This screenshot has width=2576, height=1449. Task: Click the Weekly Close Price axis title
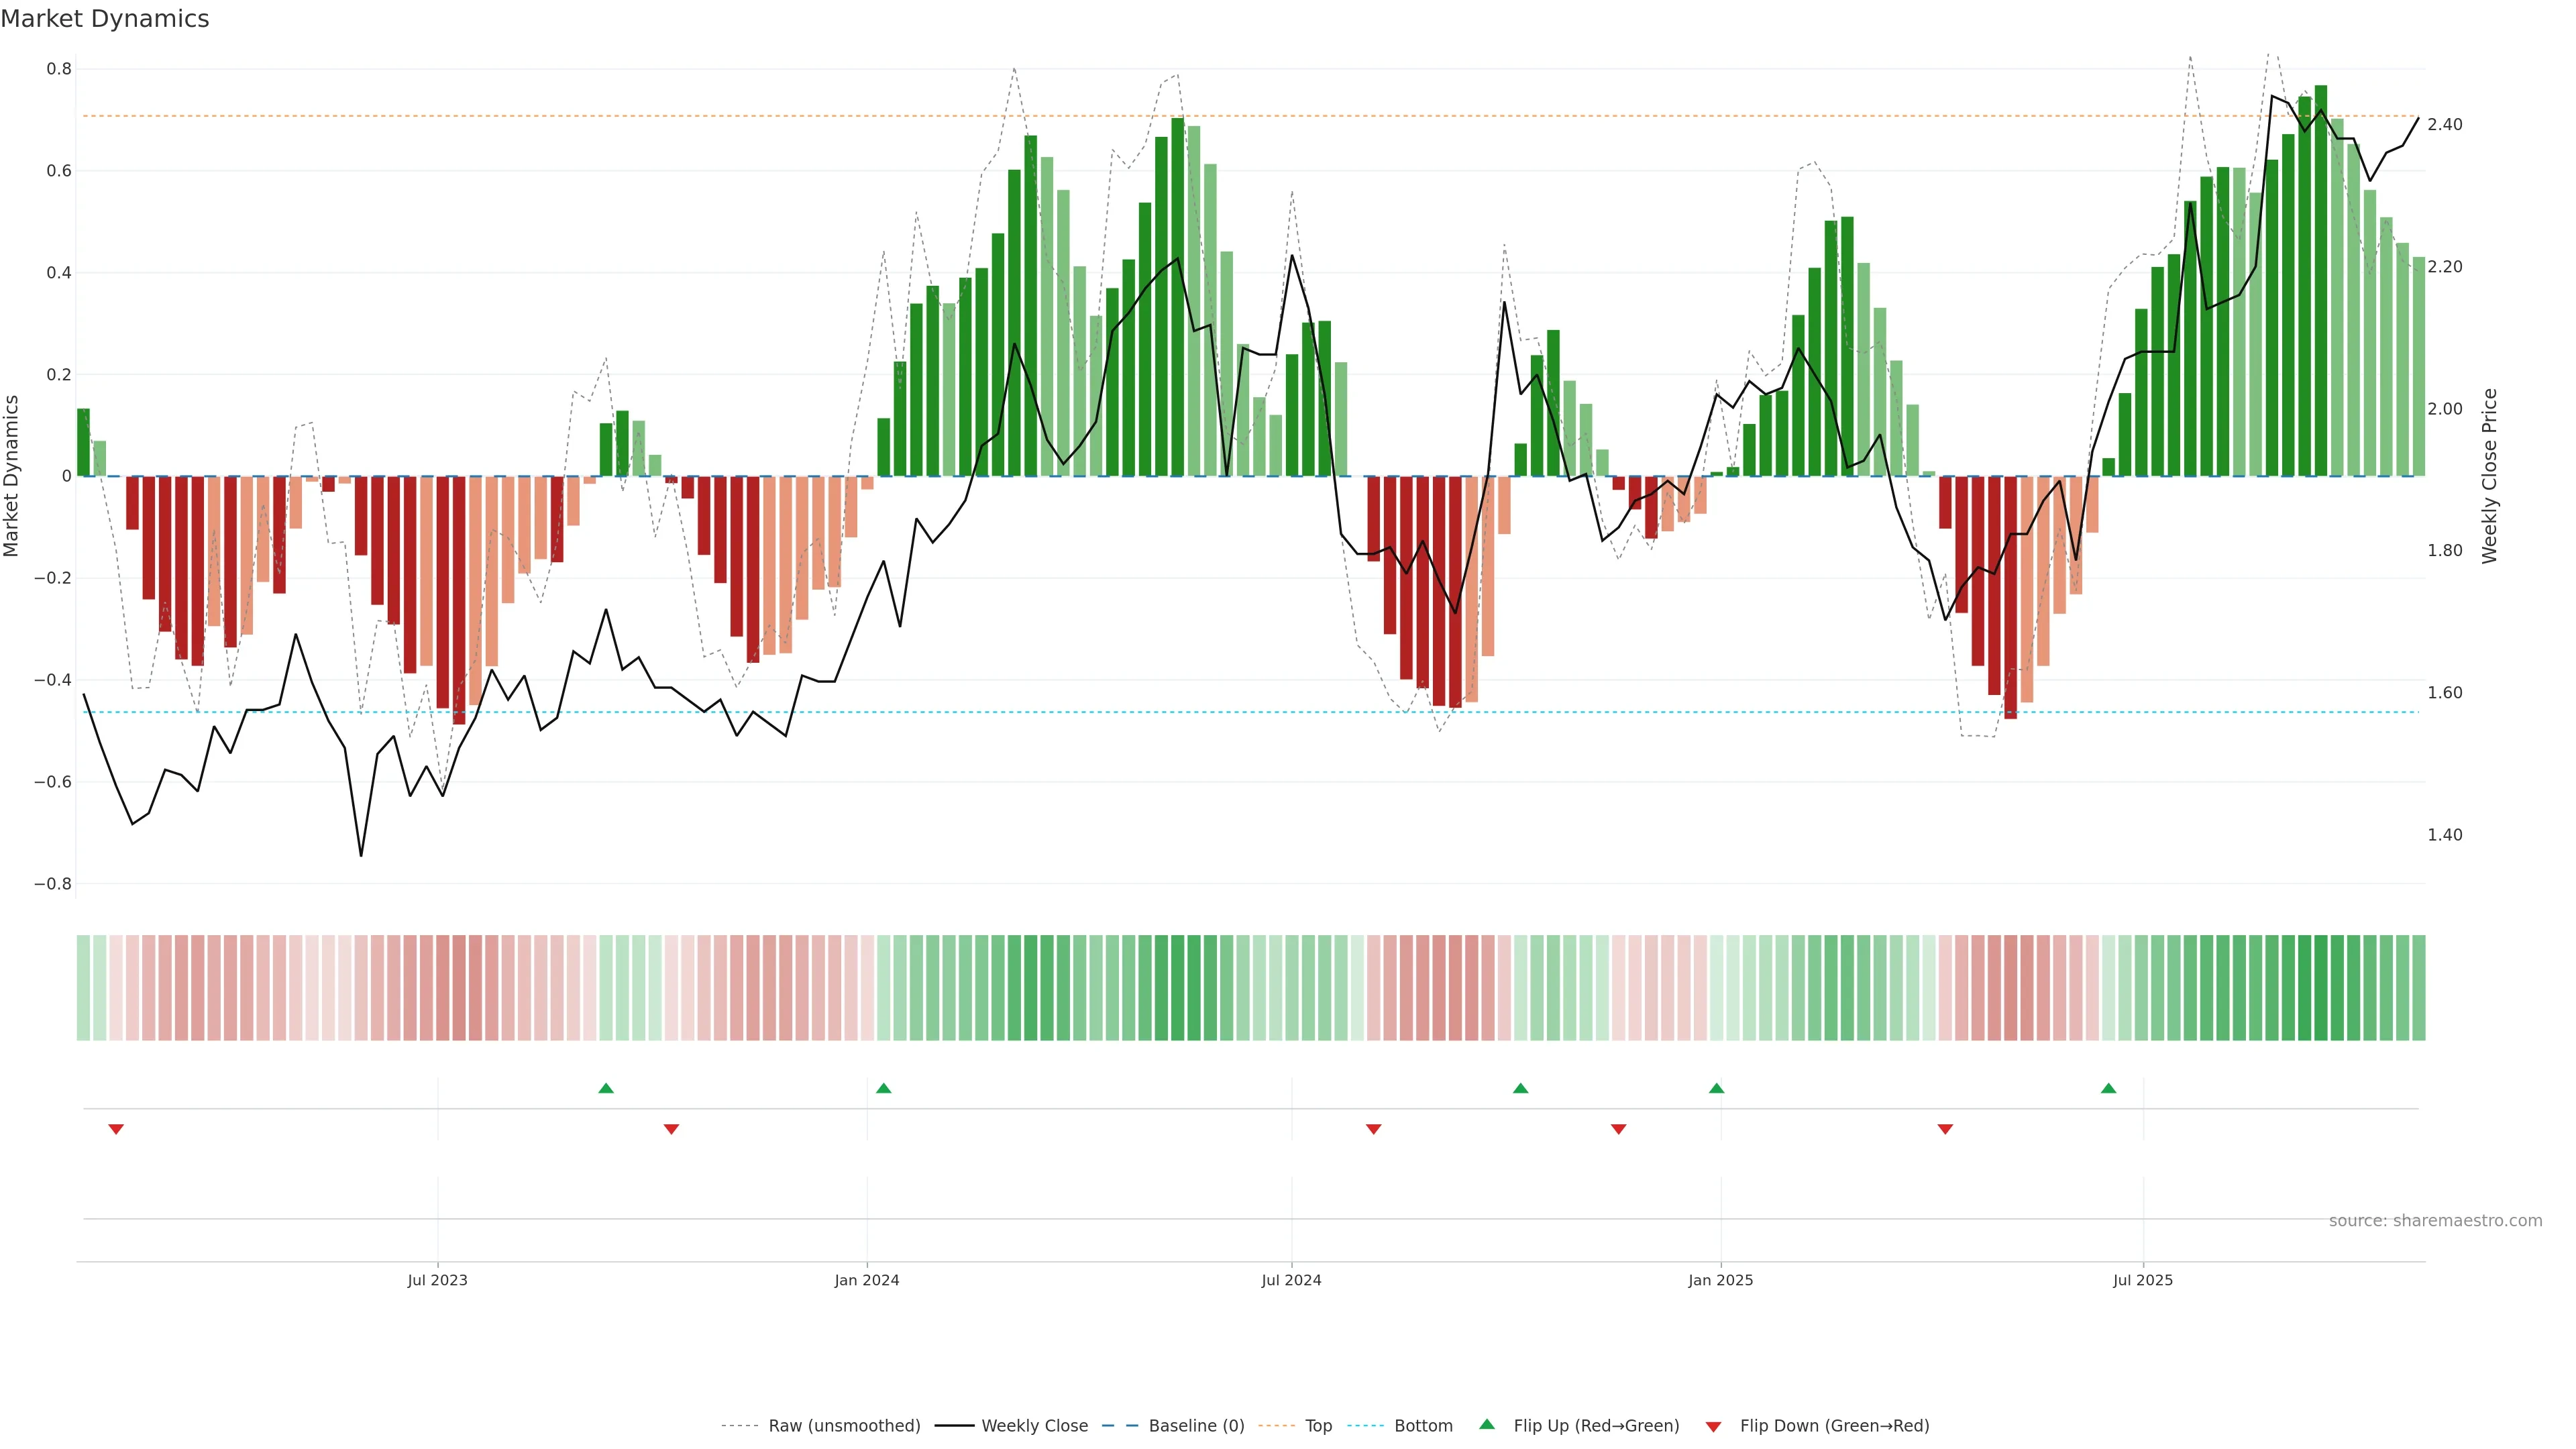pos(2489,476)
